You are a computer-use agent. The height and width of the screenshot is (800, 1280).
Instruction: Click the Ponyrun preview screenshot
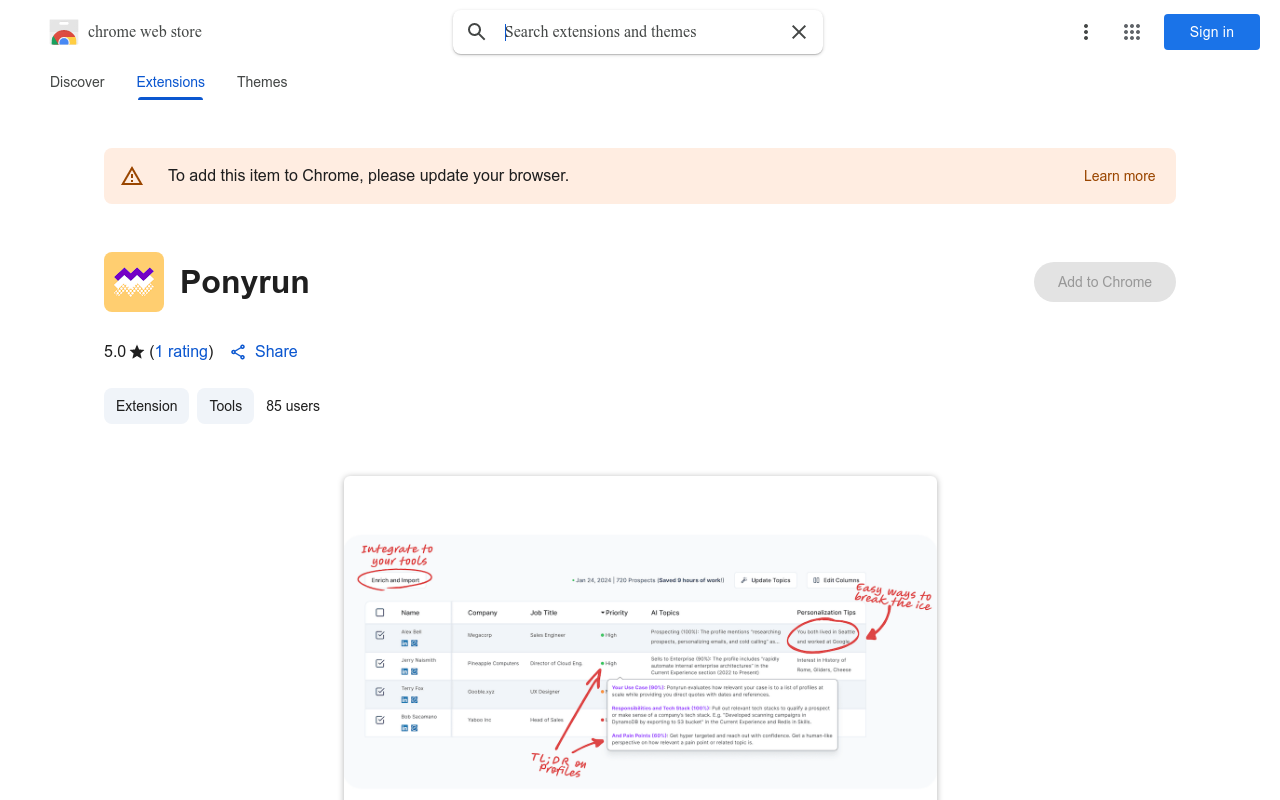tap(640, 638)
